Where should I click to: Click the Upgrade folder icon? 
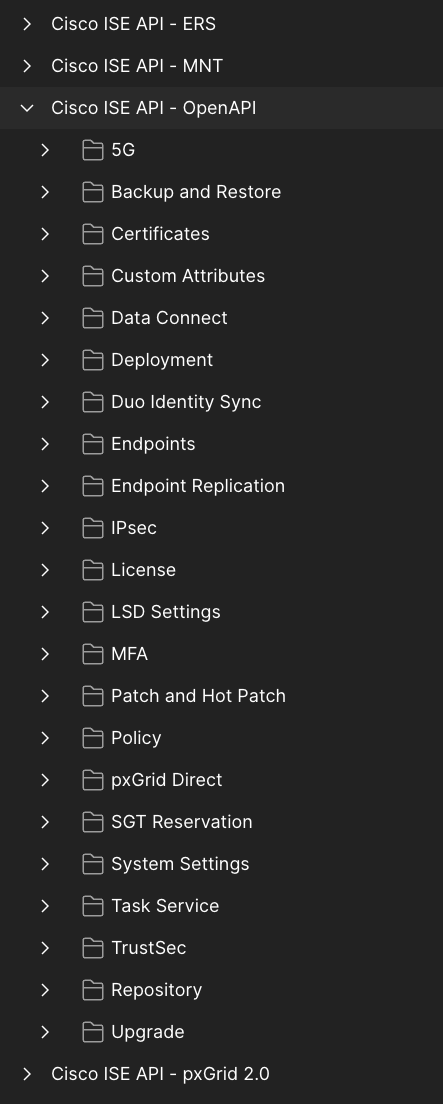[x=93, y=1032]
